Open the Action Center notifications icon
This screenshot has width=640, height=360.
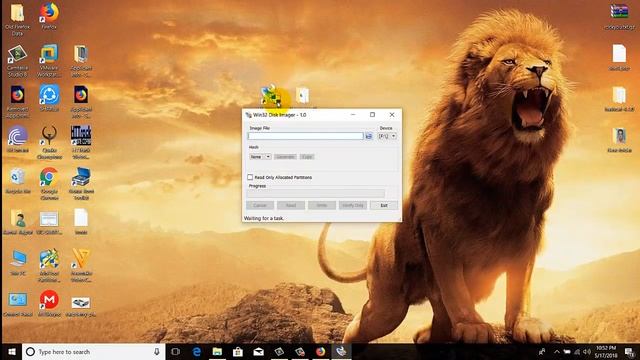coord(630,352)
